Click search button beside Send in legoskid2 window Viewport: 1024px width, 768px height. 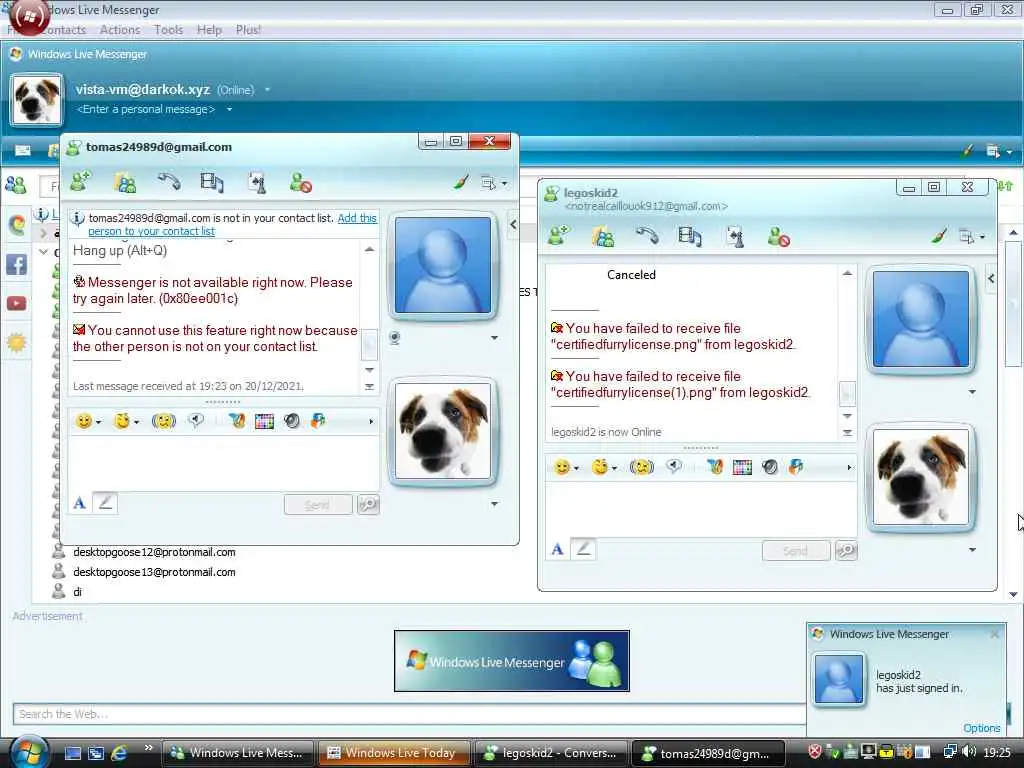846,551
